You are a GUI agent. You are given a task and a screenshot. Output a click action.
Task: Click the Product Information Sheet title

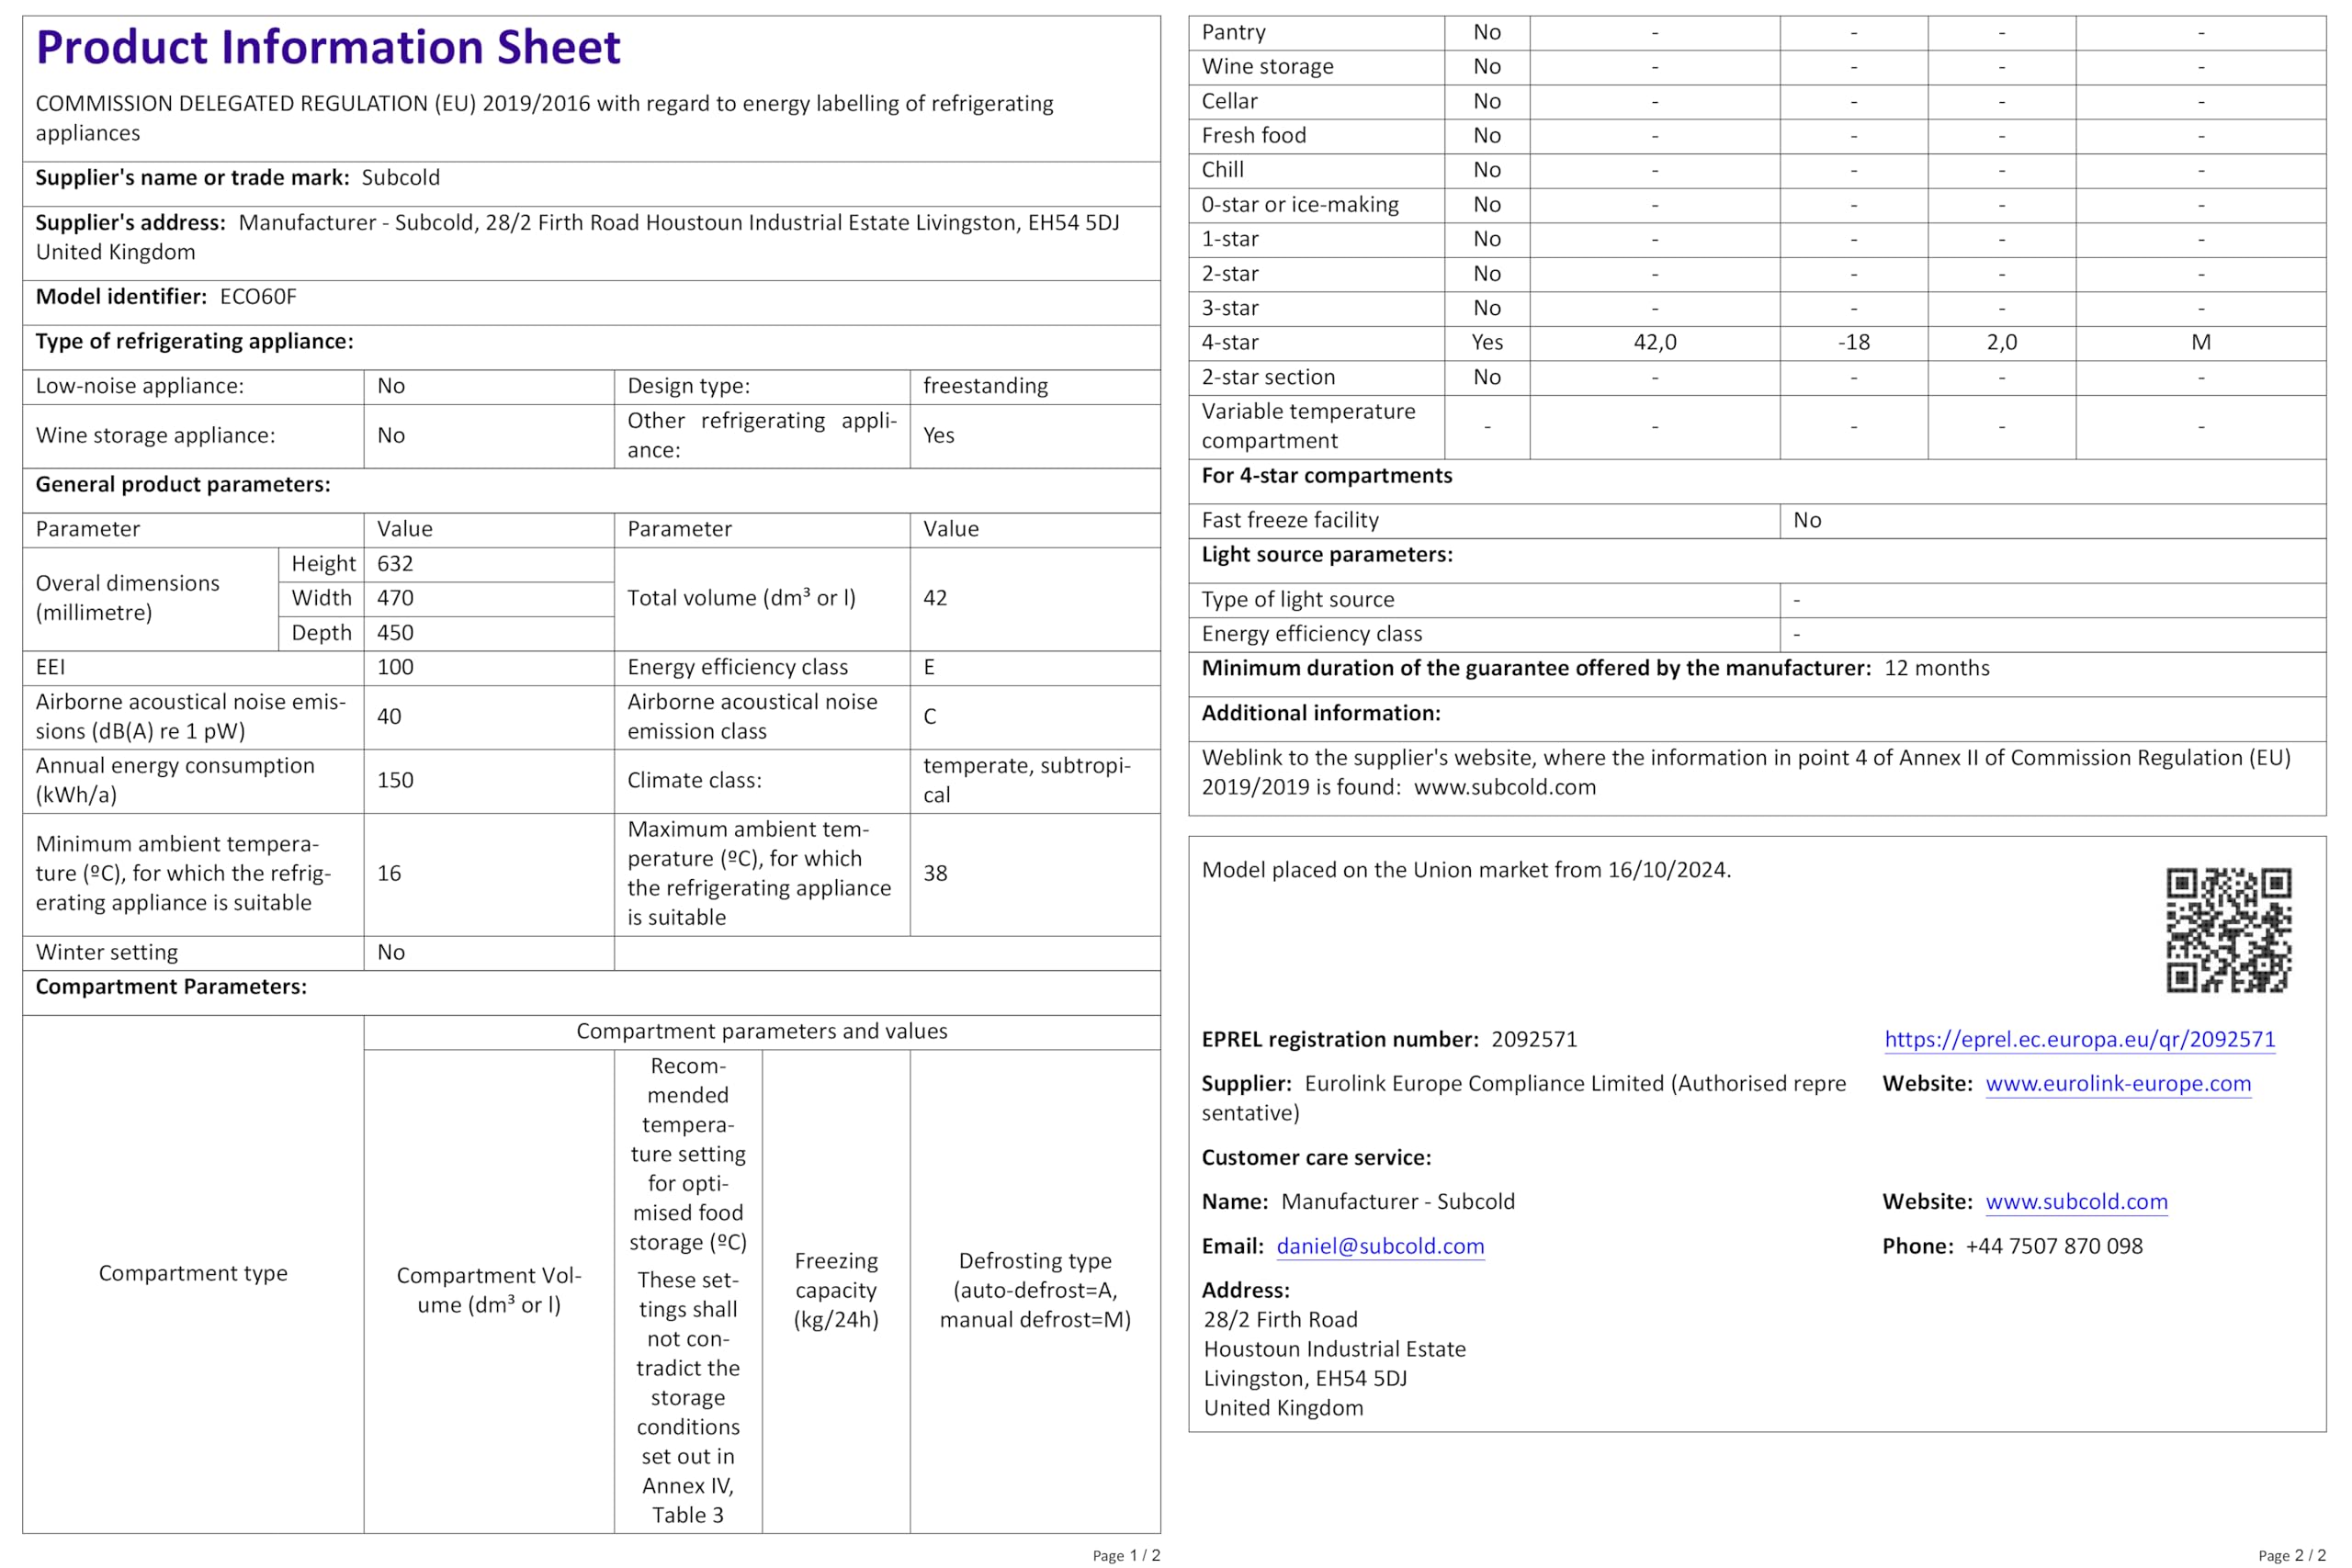(x=328, y=47)
